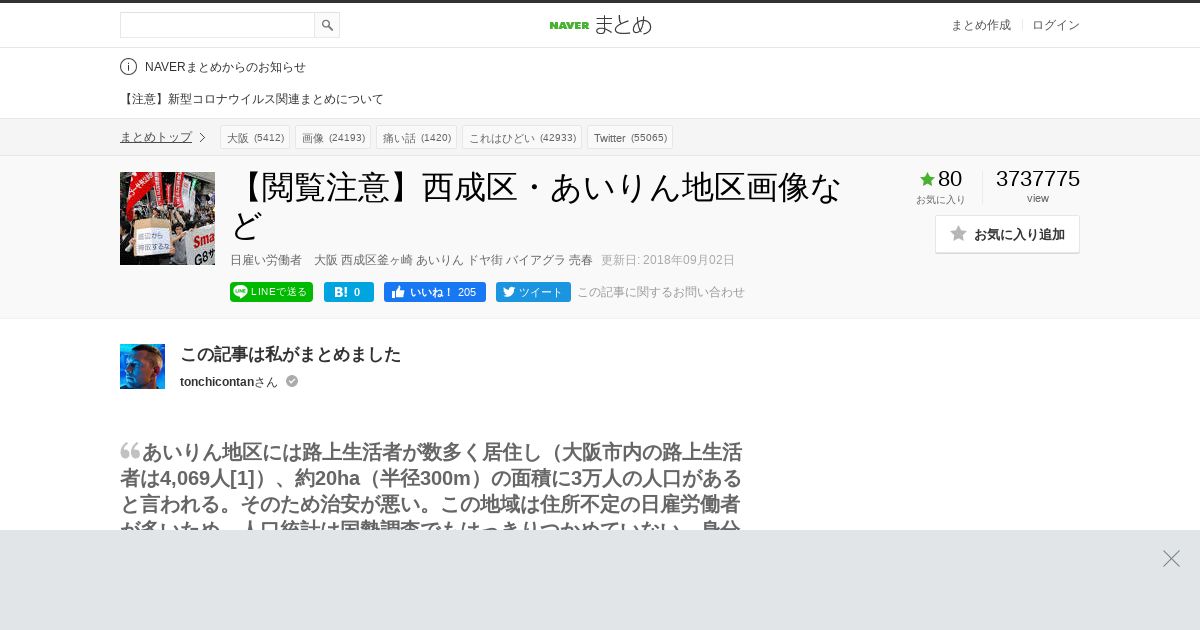
Task: Click the verified check badge beside tonchicontan
Action: point(292,381)
